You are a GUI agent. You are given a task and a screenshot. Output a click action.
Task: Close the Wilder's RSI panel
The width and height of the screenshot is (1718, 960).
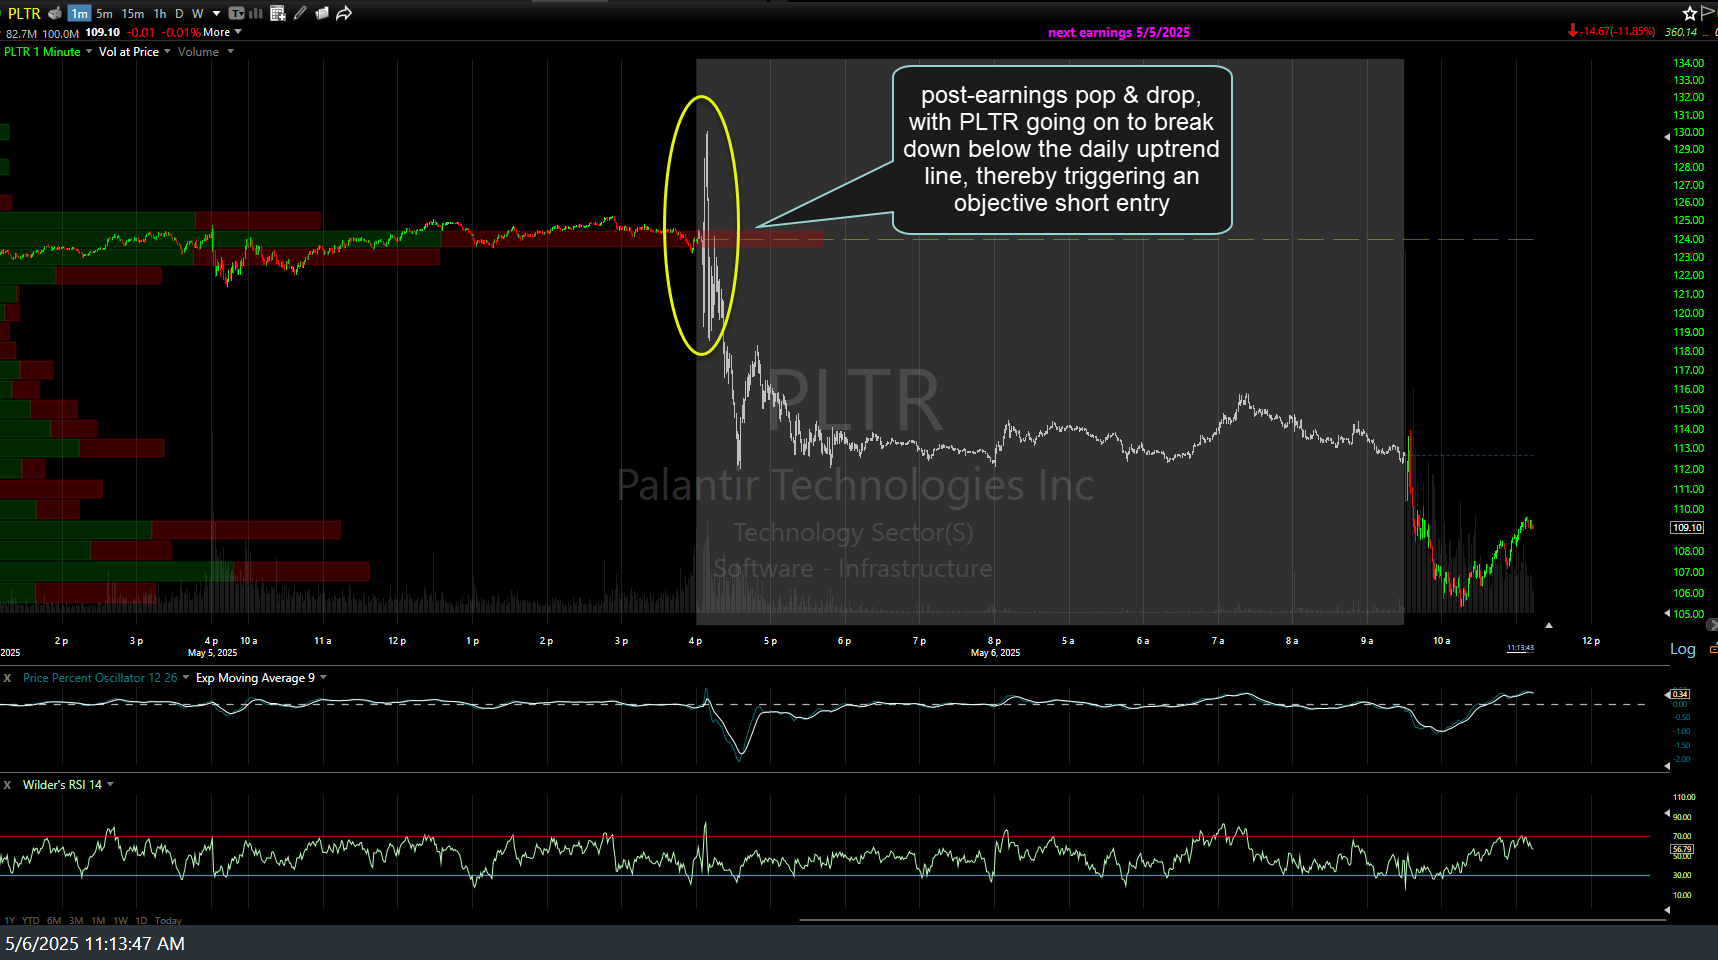coord(7,785)
